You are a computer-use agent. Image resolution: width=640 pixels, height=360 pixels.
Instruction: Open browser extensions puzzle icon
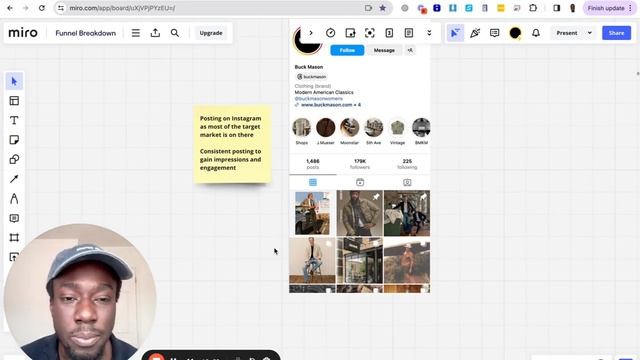[533, 8]
